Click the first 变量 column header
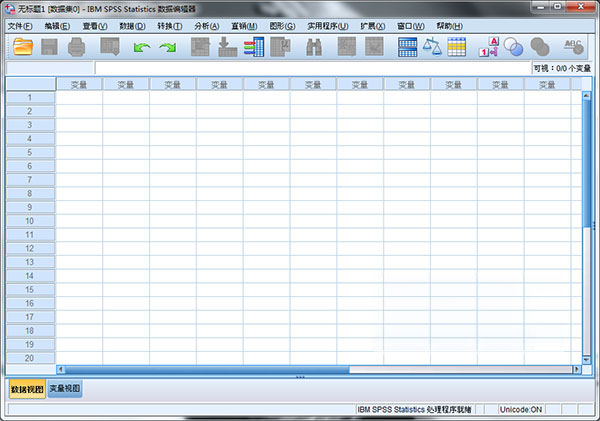Screen dimensions: 600x421 coord(79,84)
